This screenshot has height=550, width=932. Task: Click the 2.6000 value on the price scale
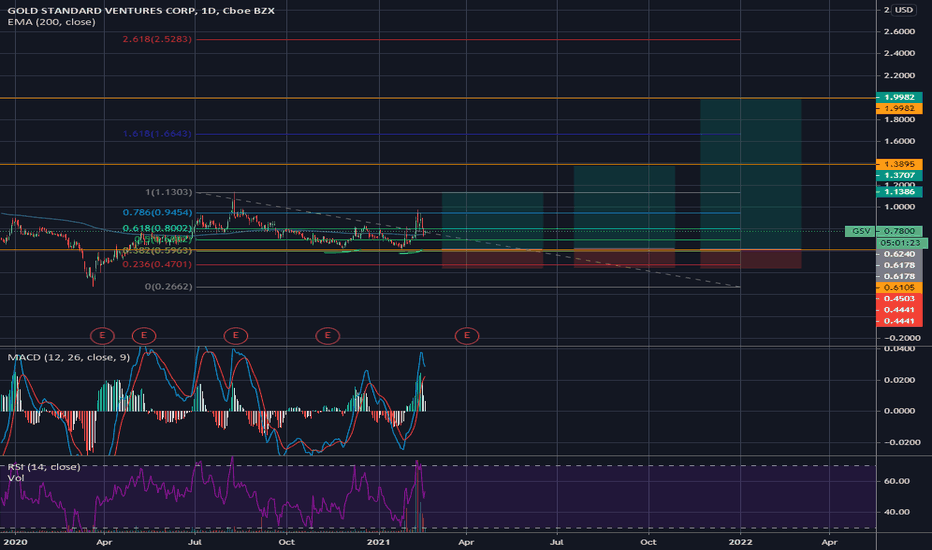(x=899, y=32)
